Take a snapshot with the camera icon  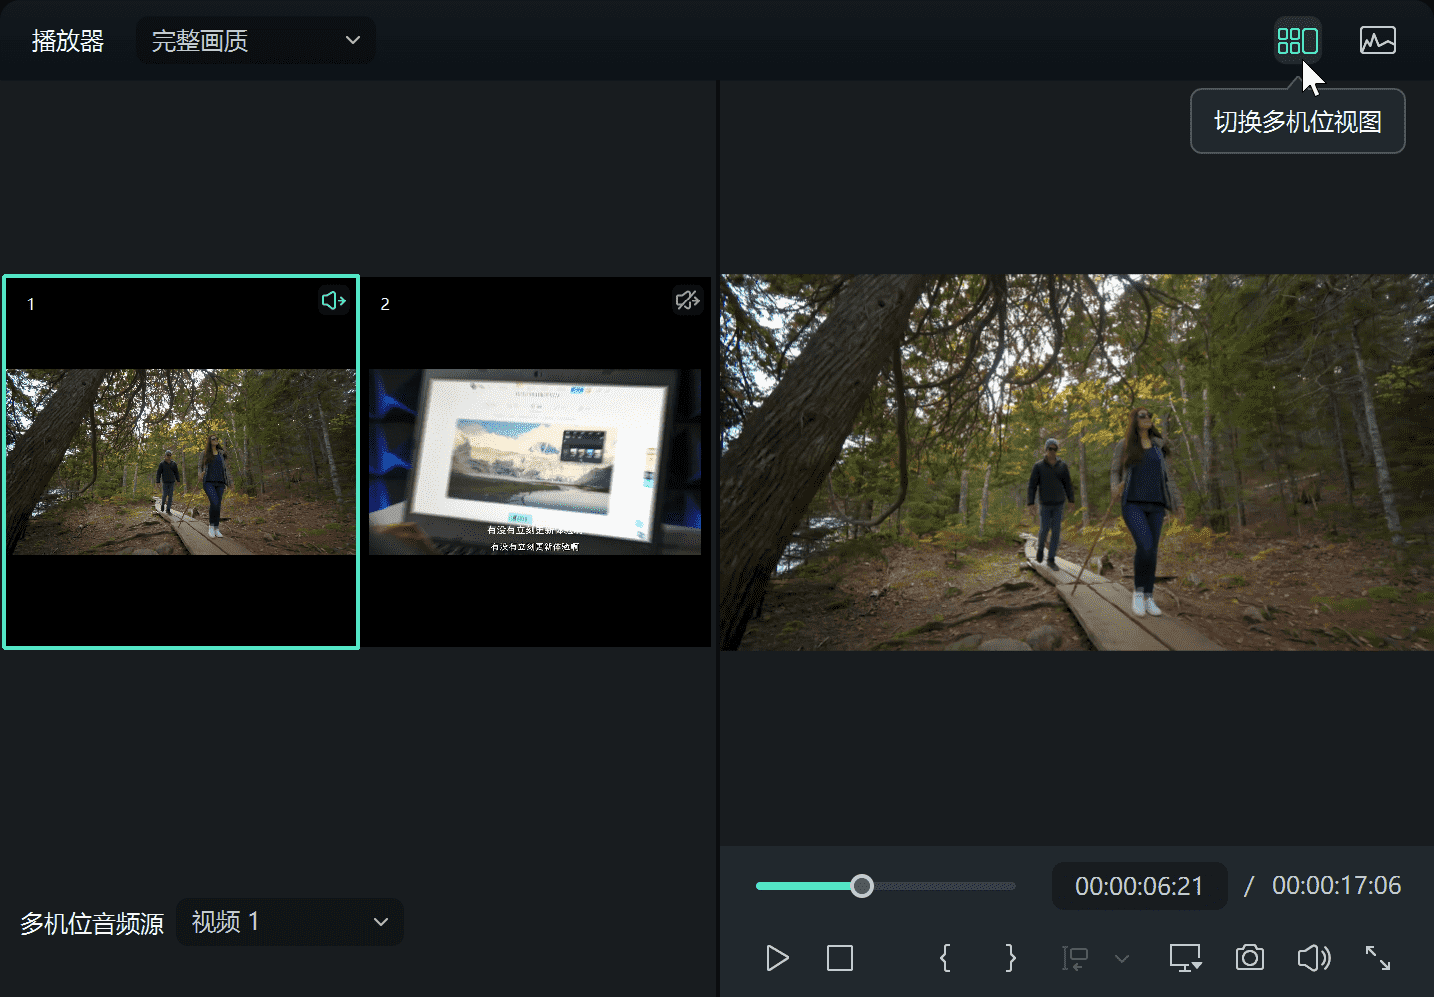[x=1249, y=958]
